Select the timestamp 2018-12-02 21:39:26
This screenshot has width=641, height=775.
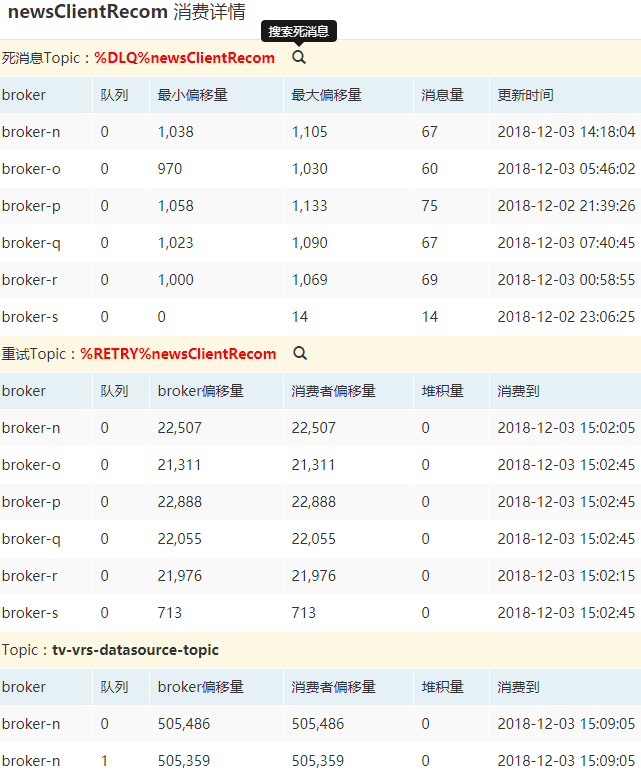click(x=566, y=206)
